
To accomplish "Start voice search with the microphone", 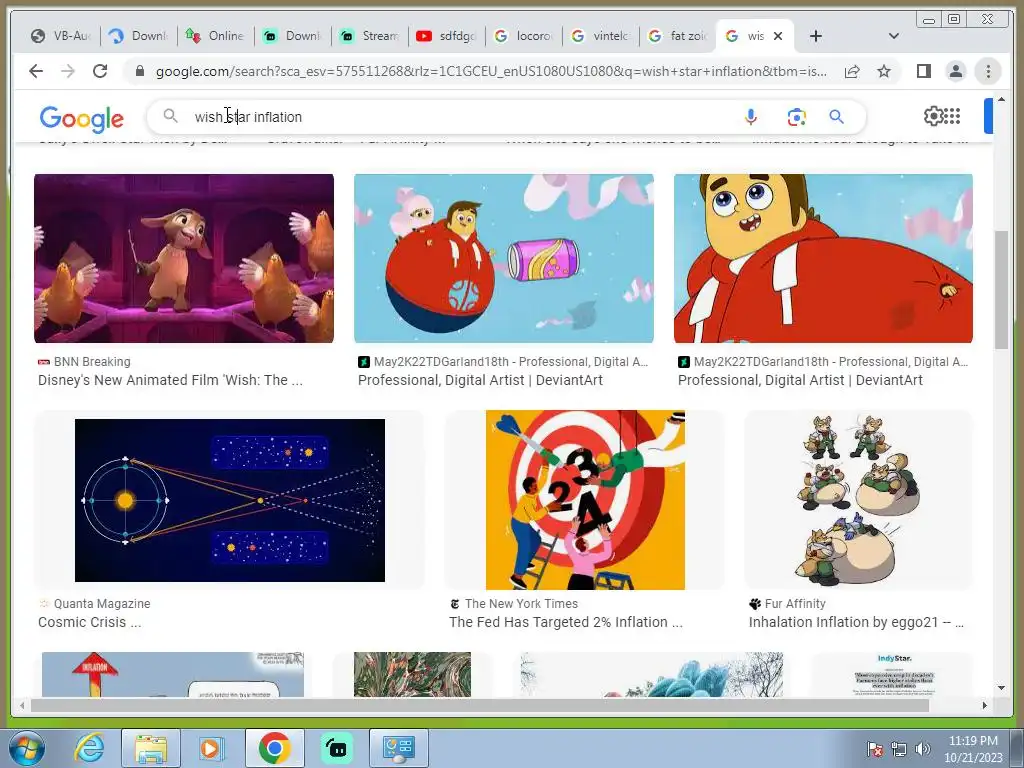I will click(x=751, y=117).
